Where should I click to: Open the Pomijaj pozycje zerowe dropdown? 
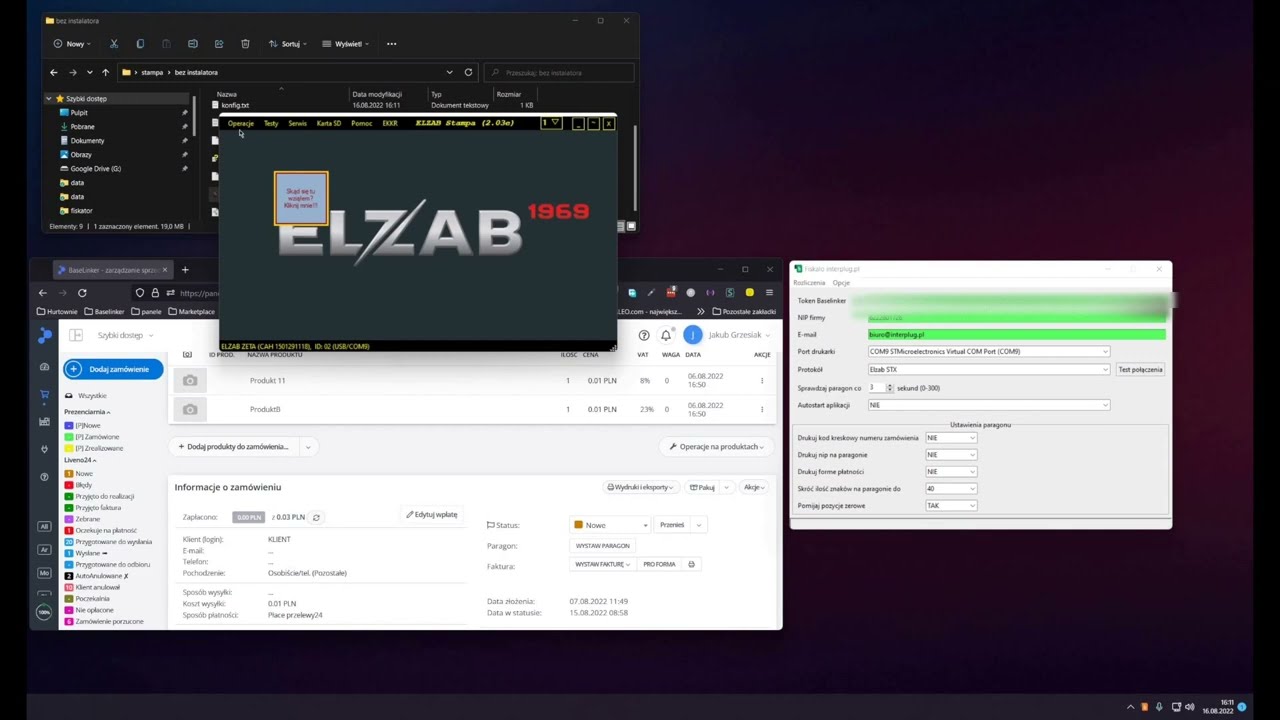click(x=951, y=505)
